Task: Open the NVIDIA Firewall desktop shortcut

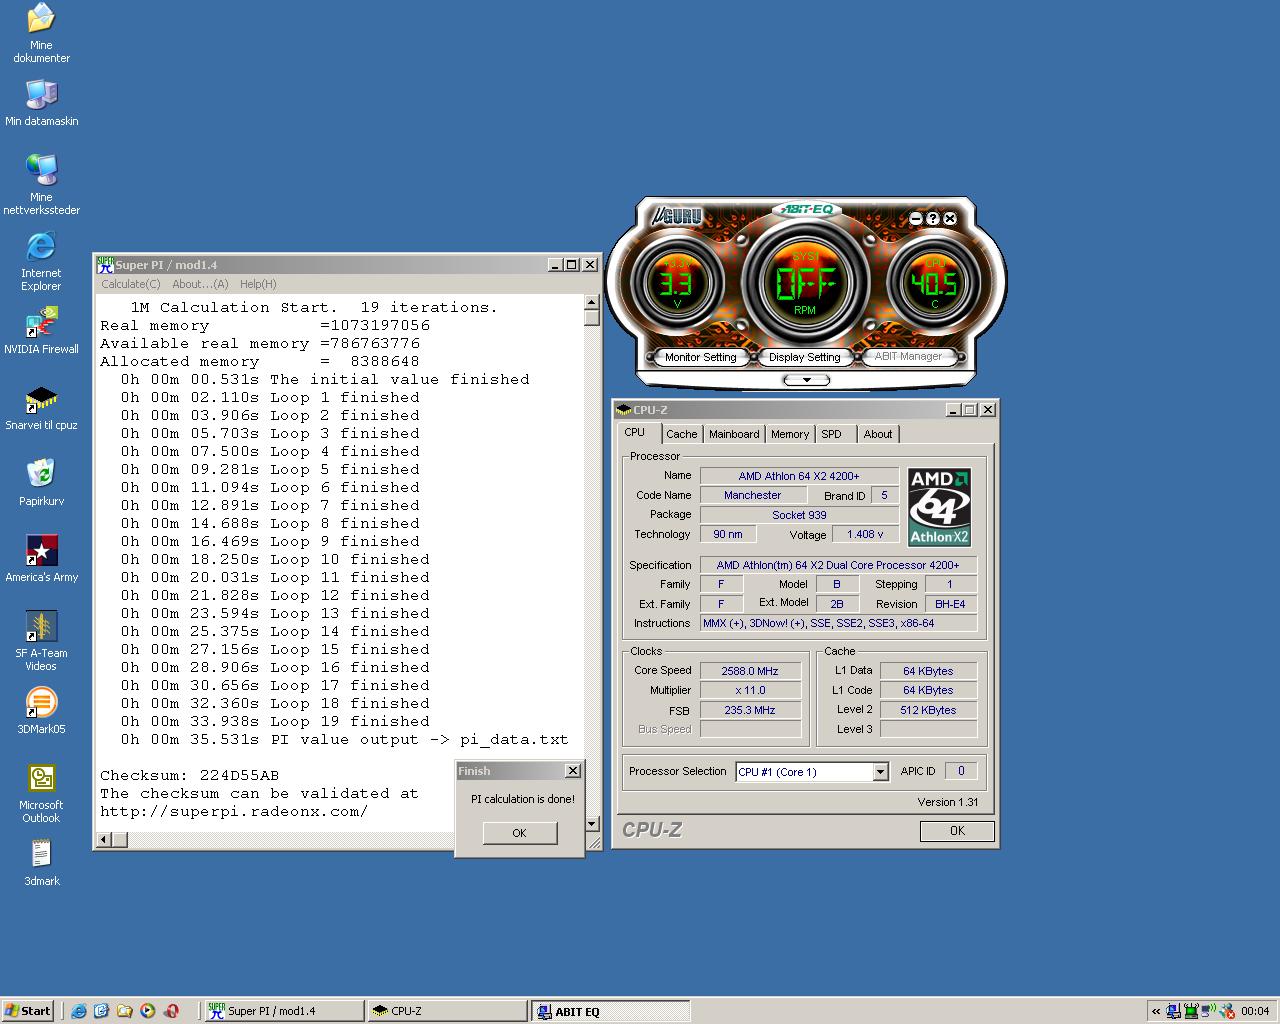Action: 41,330
